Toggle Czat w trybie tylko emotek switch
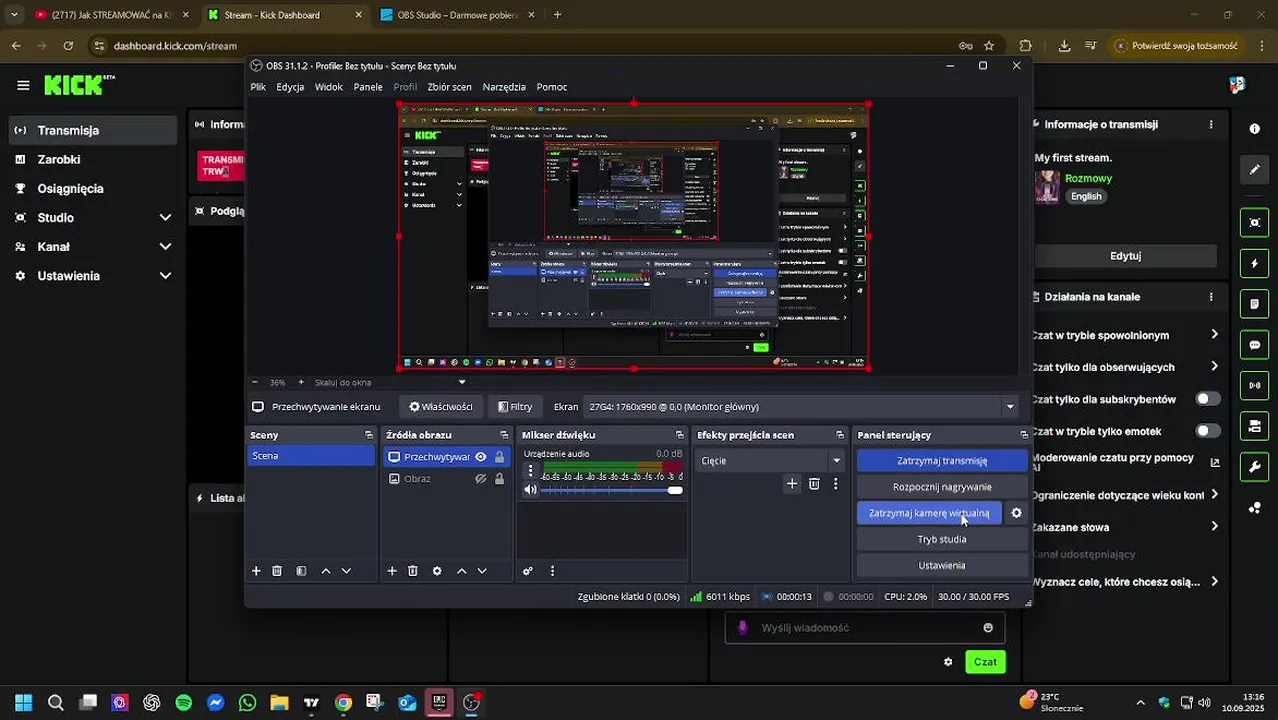Image resolution: width=1278 pixels, height=720 pixels. point(1208,431)
